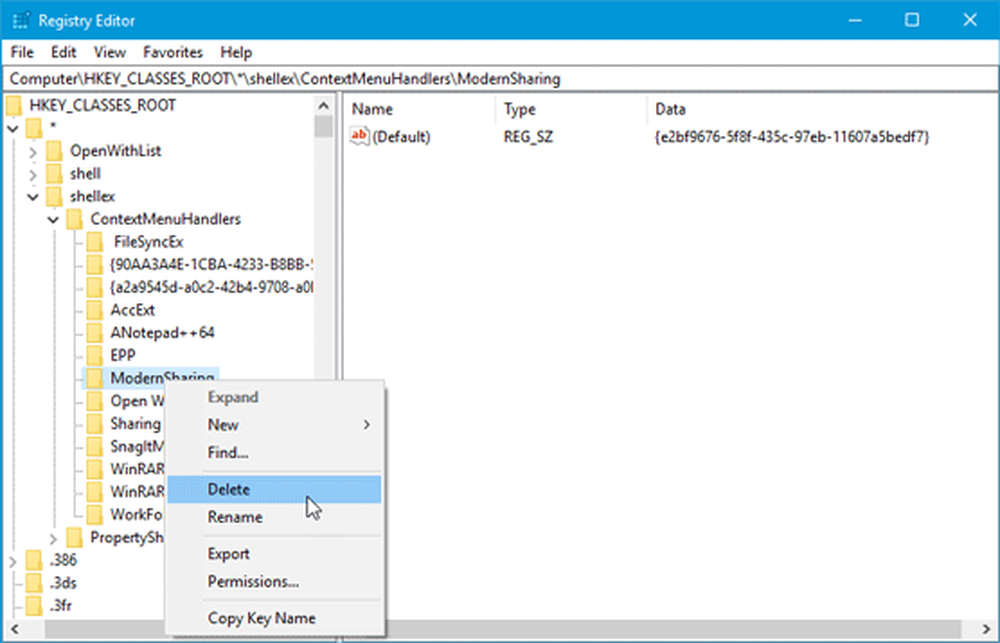
Task: Click the tree scroll up arrow
Action: tap(323, 106)
